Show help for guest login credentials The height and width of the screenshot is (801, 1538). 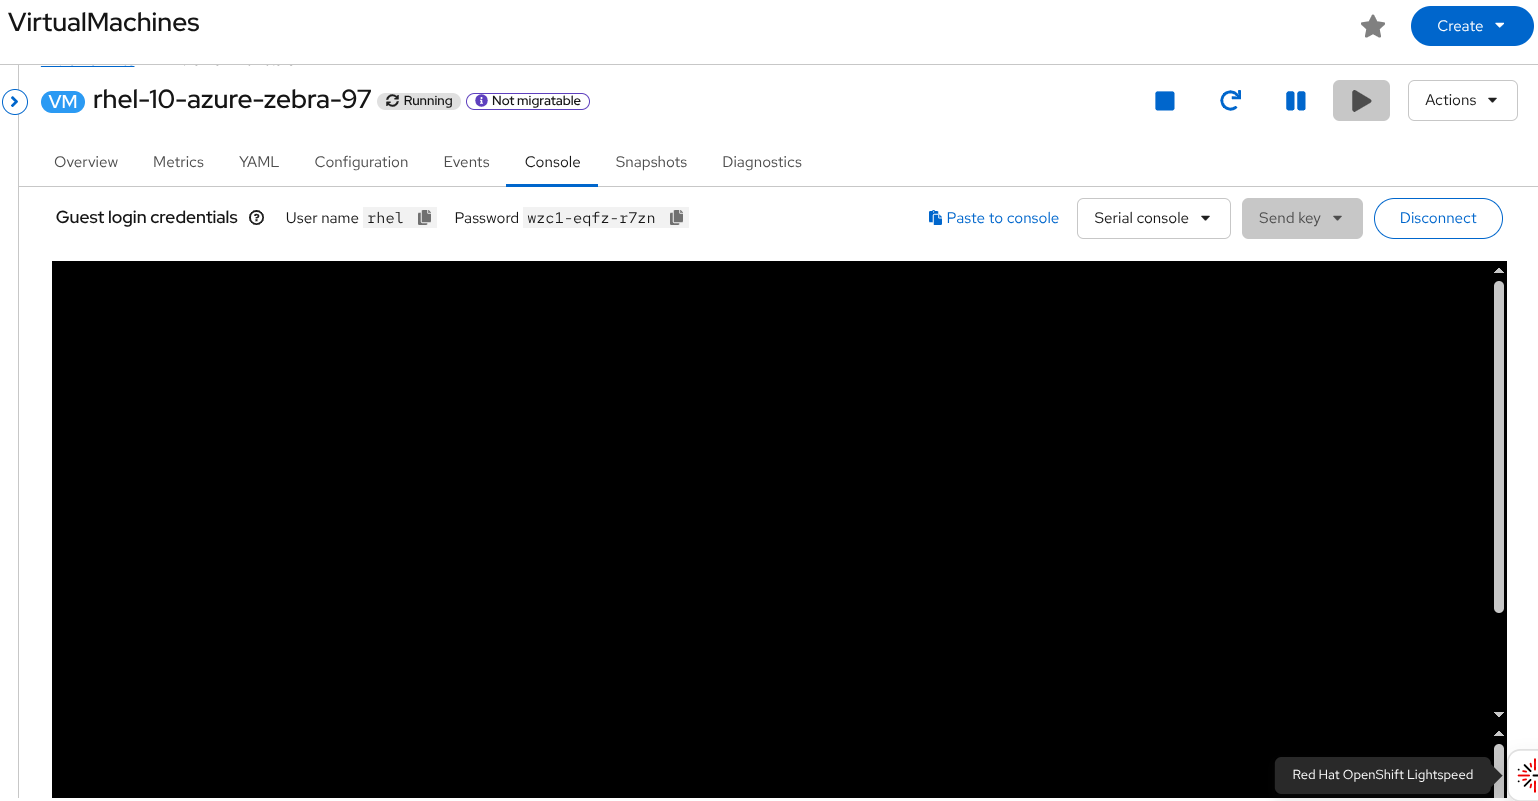point(257,218)
